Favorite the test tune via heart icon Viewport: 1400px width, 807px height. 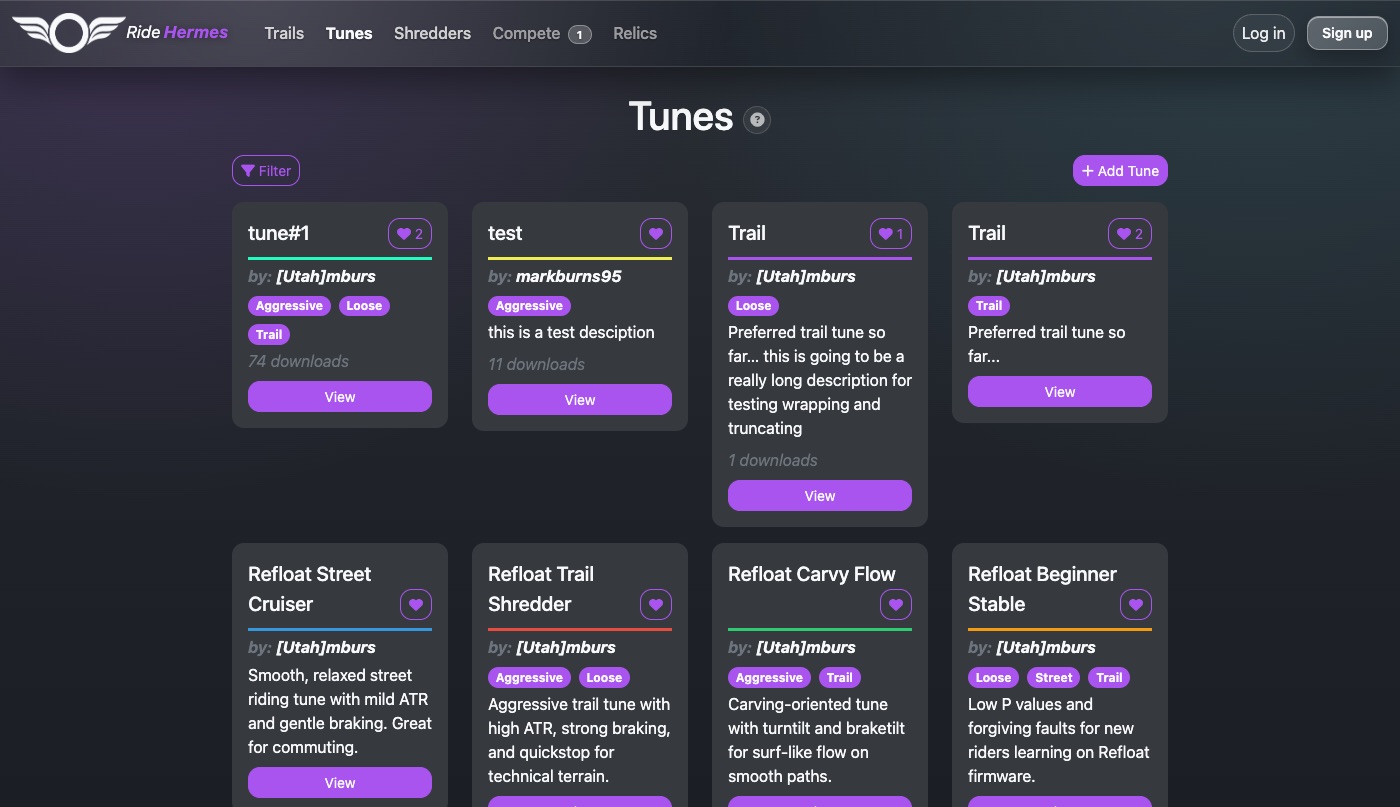click(656, 234)
